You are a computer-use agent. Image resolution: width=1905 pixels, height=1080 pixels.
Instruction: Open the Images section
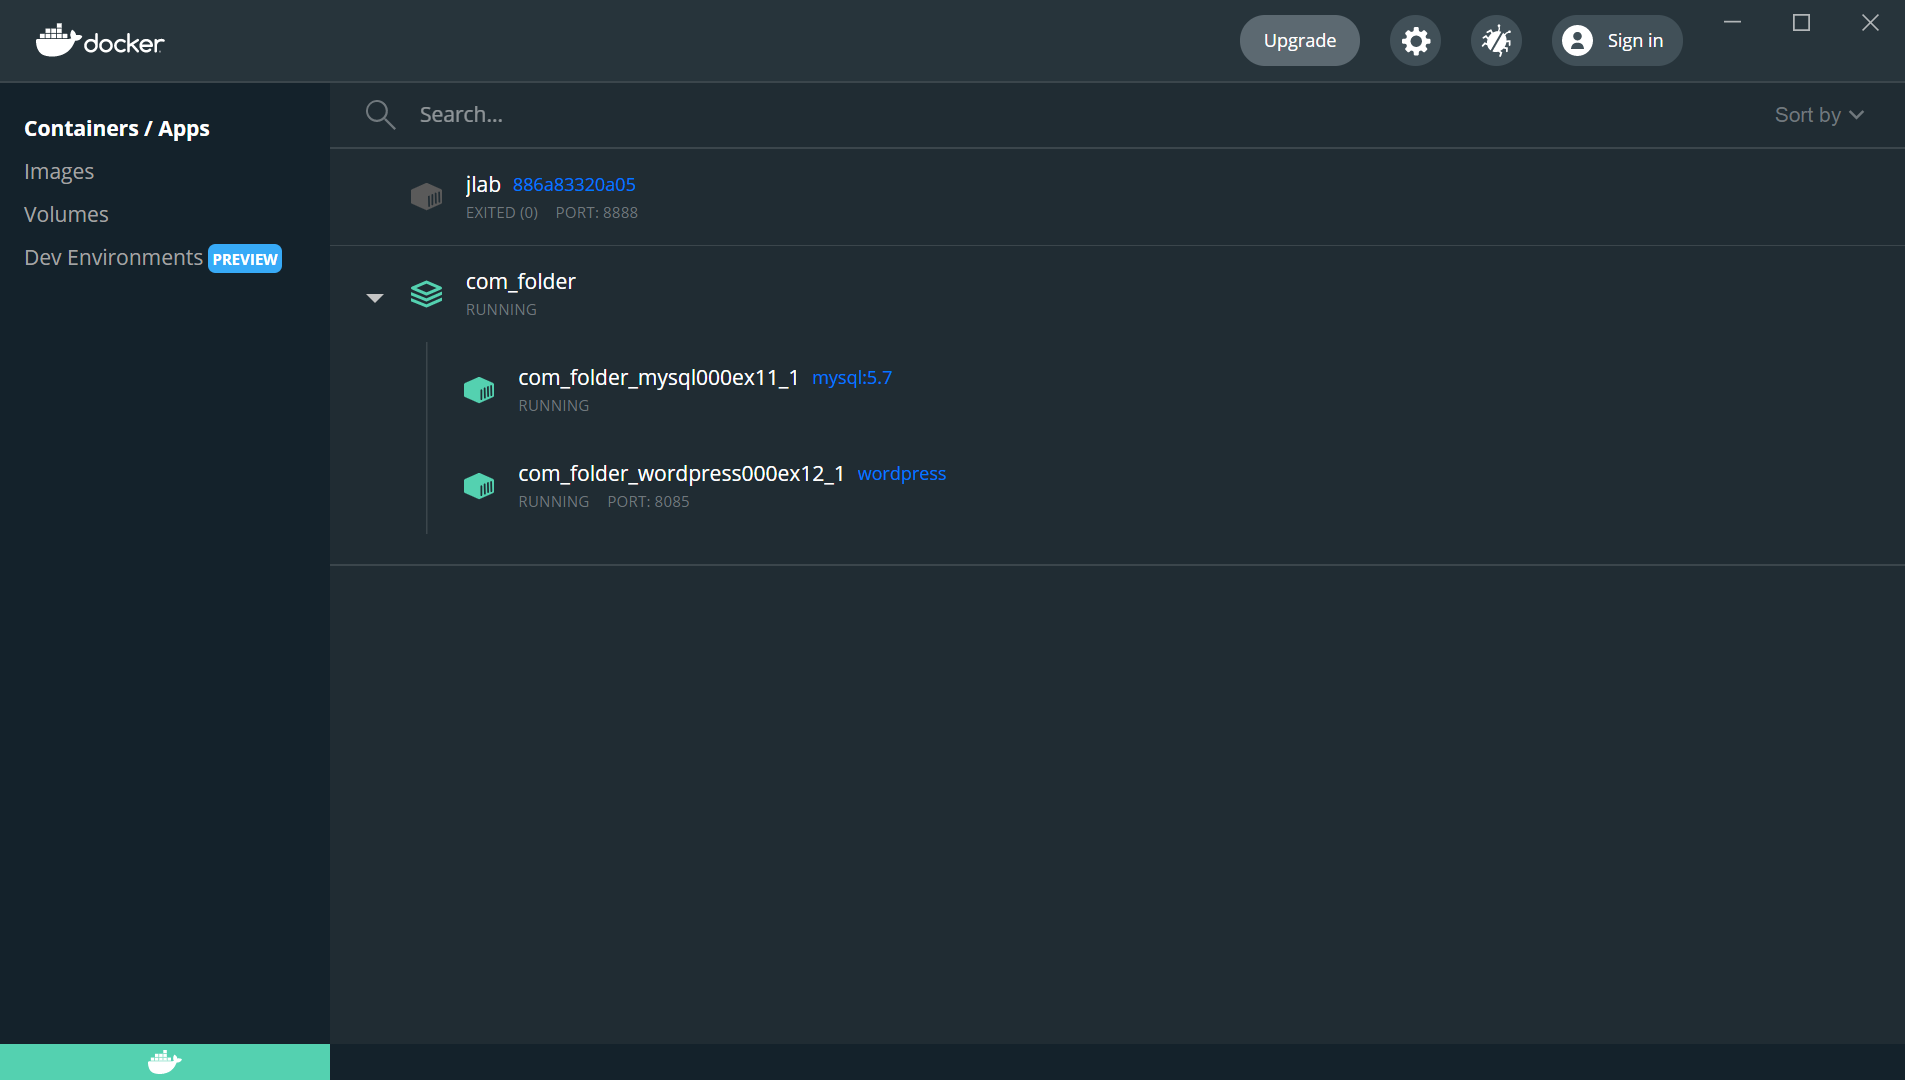[59, 171]
